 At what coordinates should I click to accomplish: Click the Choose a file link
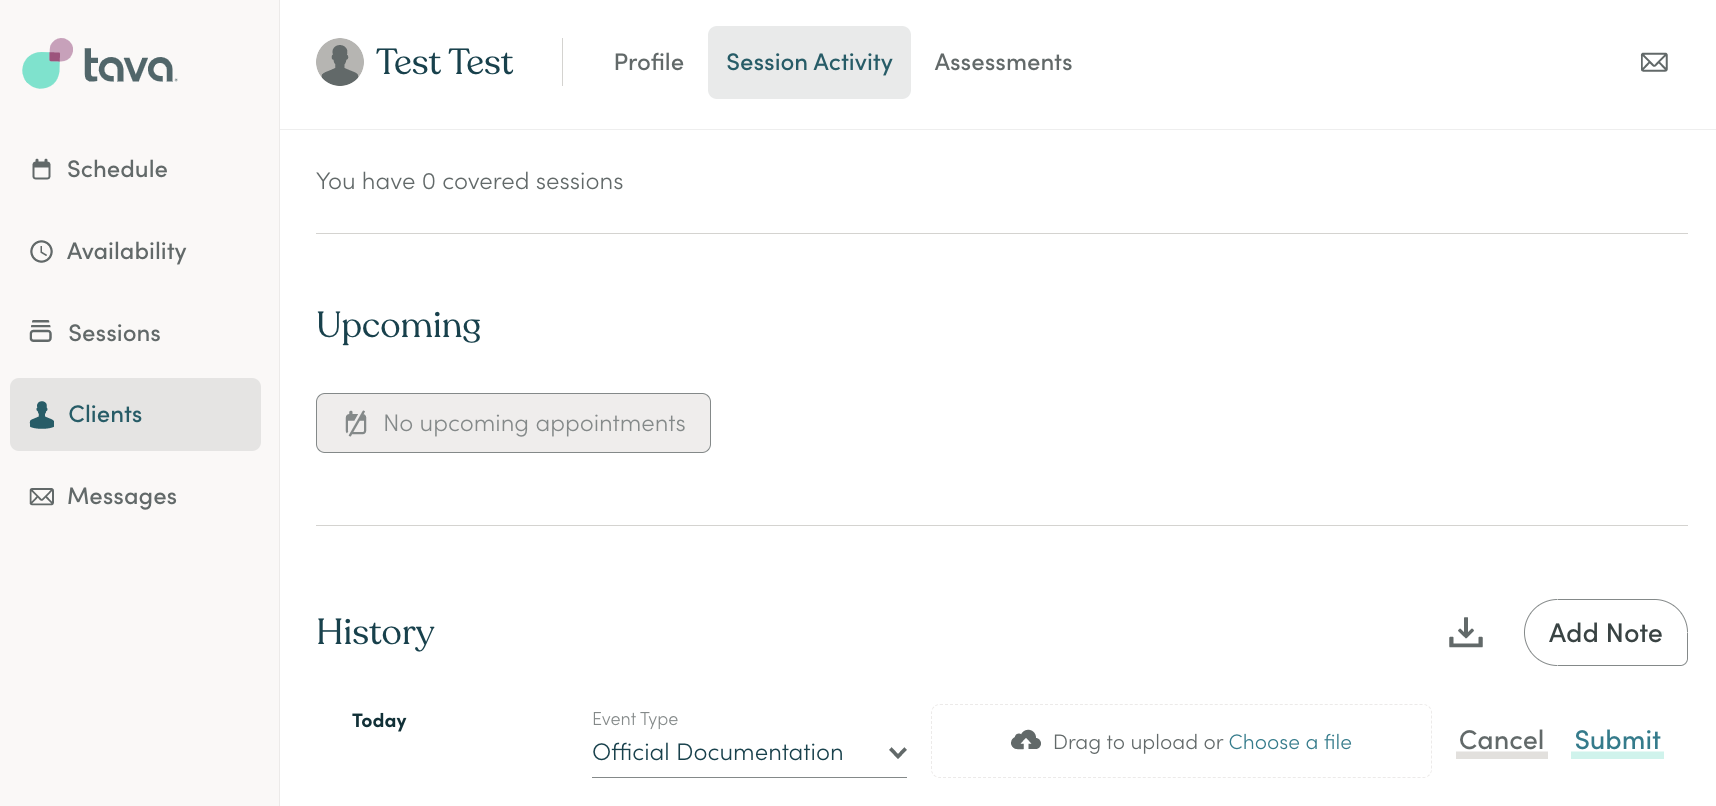(x=1290, y=742)
